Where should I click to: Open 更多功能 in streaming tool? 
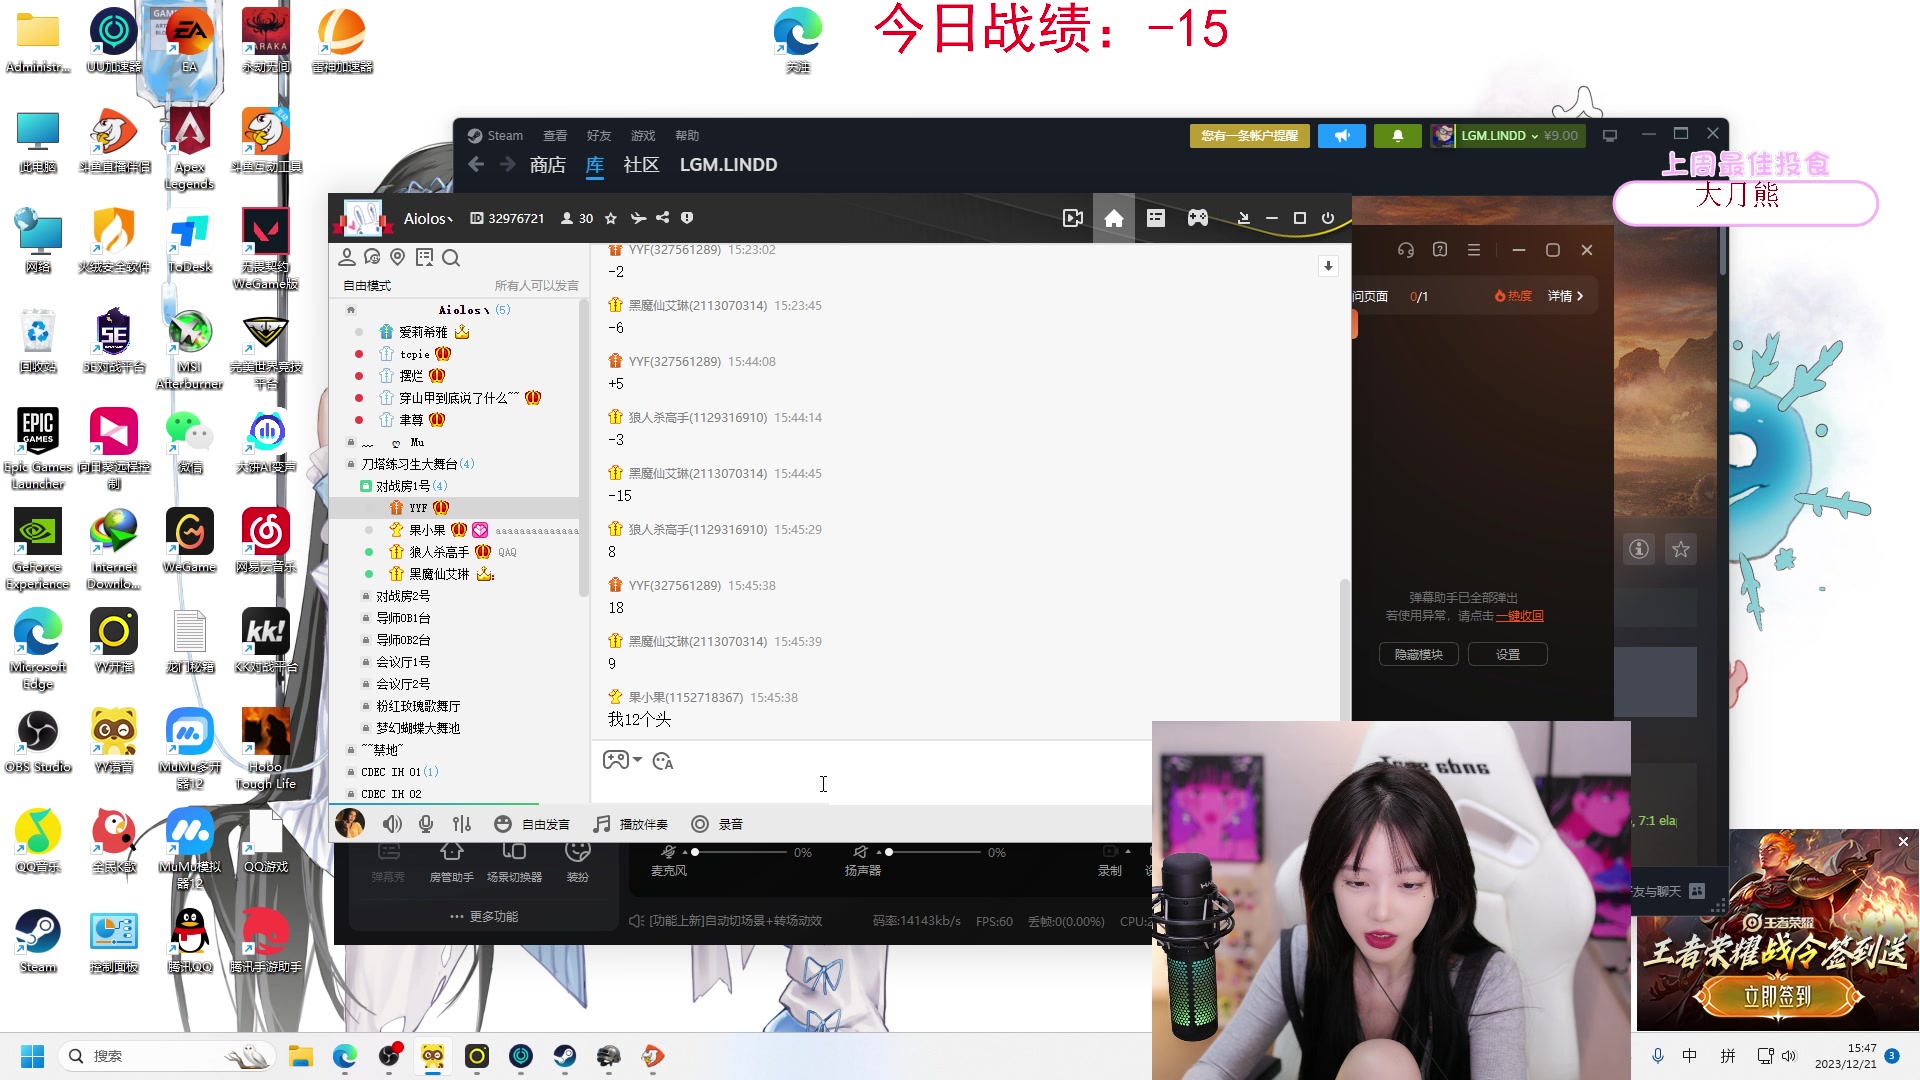point(484,916)
